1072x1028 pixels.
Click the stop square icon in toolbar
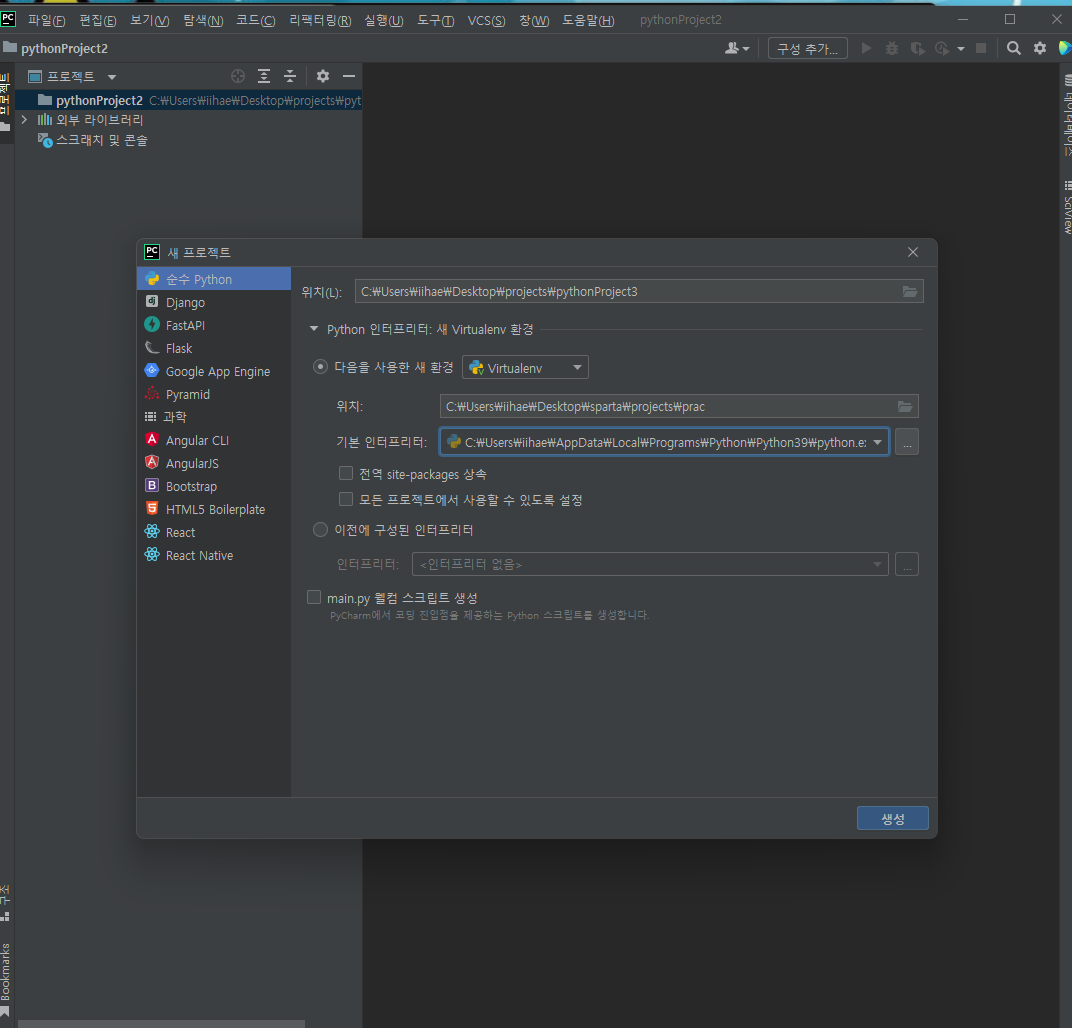981,48
